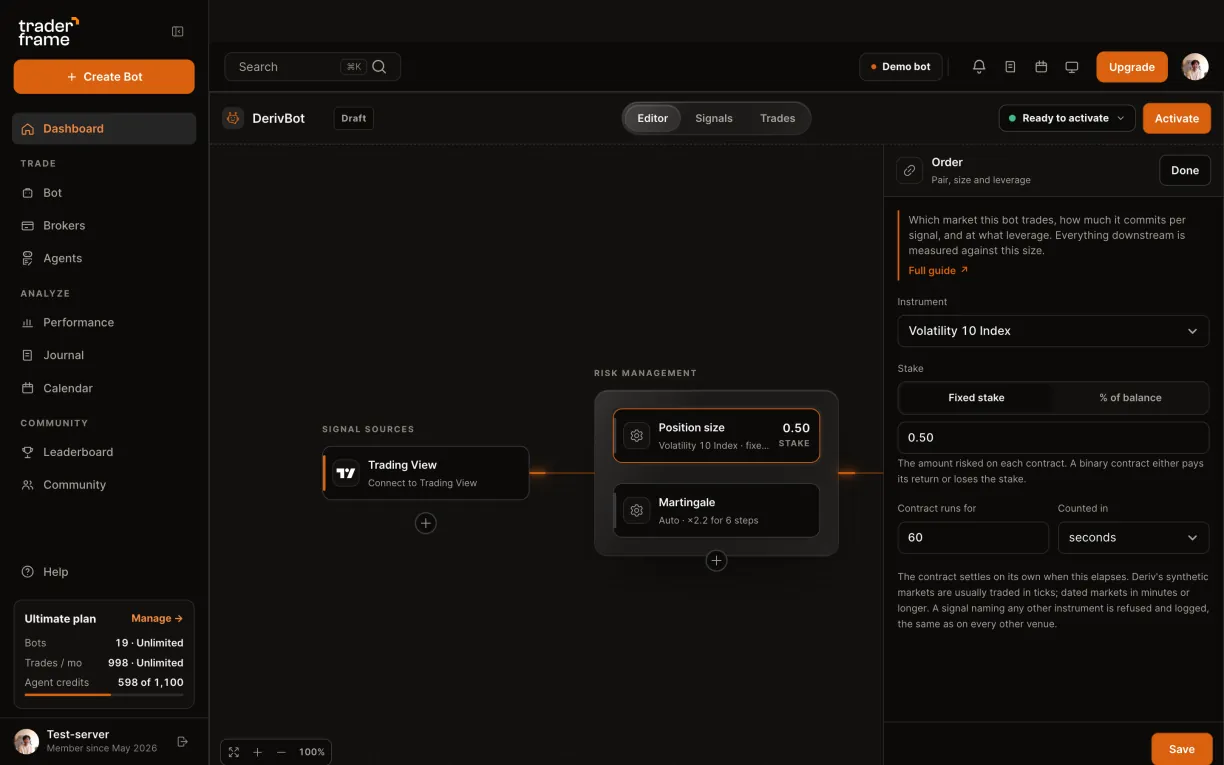
Task: Add a node below Trading View
Action: (426, 523)
